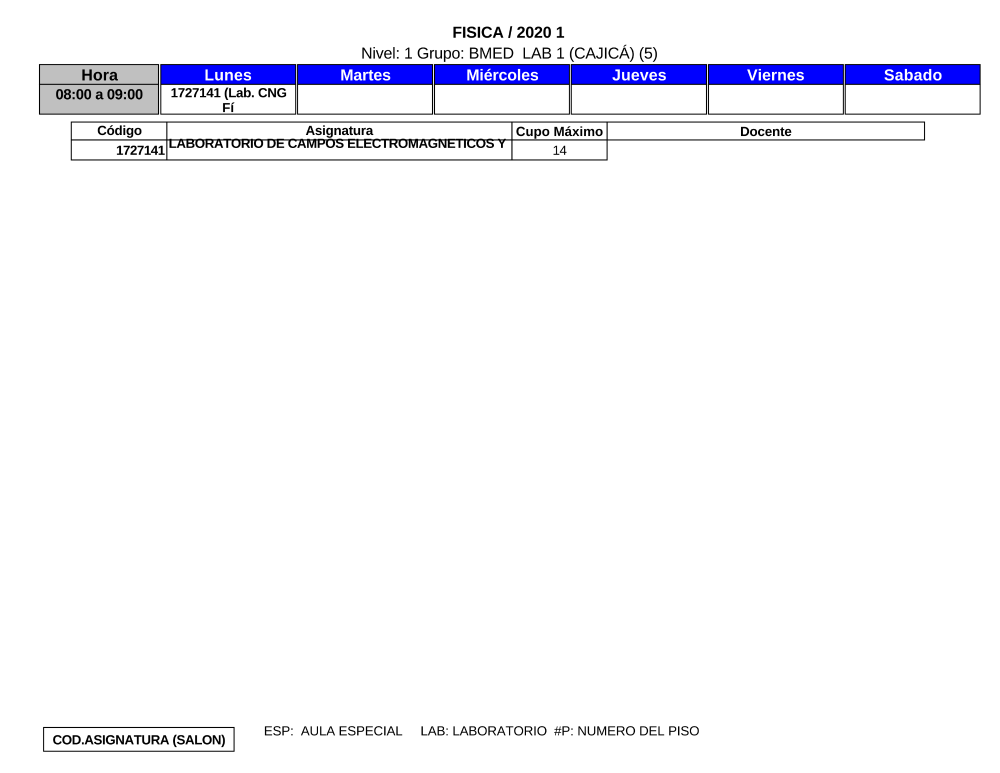This screenshot has height=773, width=1000.
Task: Select the empty Jueves schedule cell
Action: pos(638,100)
